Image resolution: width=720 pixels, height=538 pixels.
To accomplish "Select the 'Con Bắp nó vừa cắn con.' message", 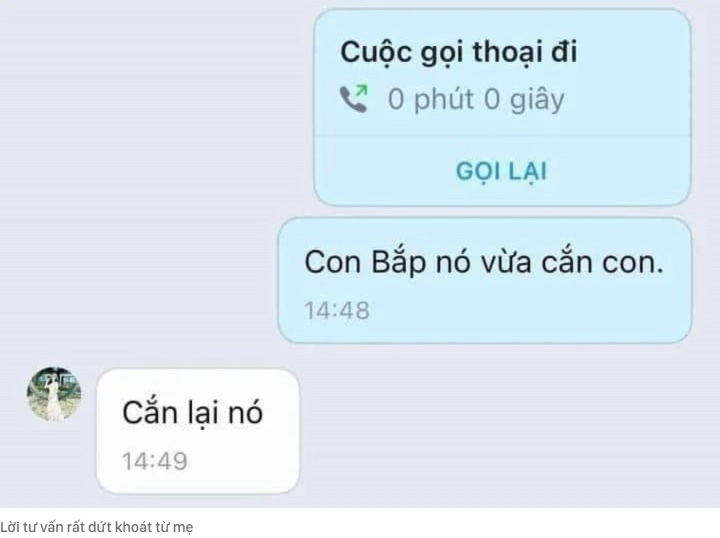I will click(x=485, y=280).
